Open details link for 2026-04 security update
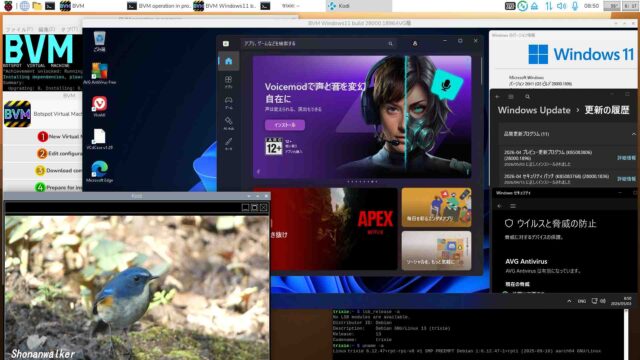The width and height of the screenshot is (640, 360). (x=627, y=179)
